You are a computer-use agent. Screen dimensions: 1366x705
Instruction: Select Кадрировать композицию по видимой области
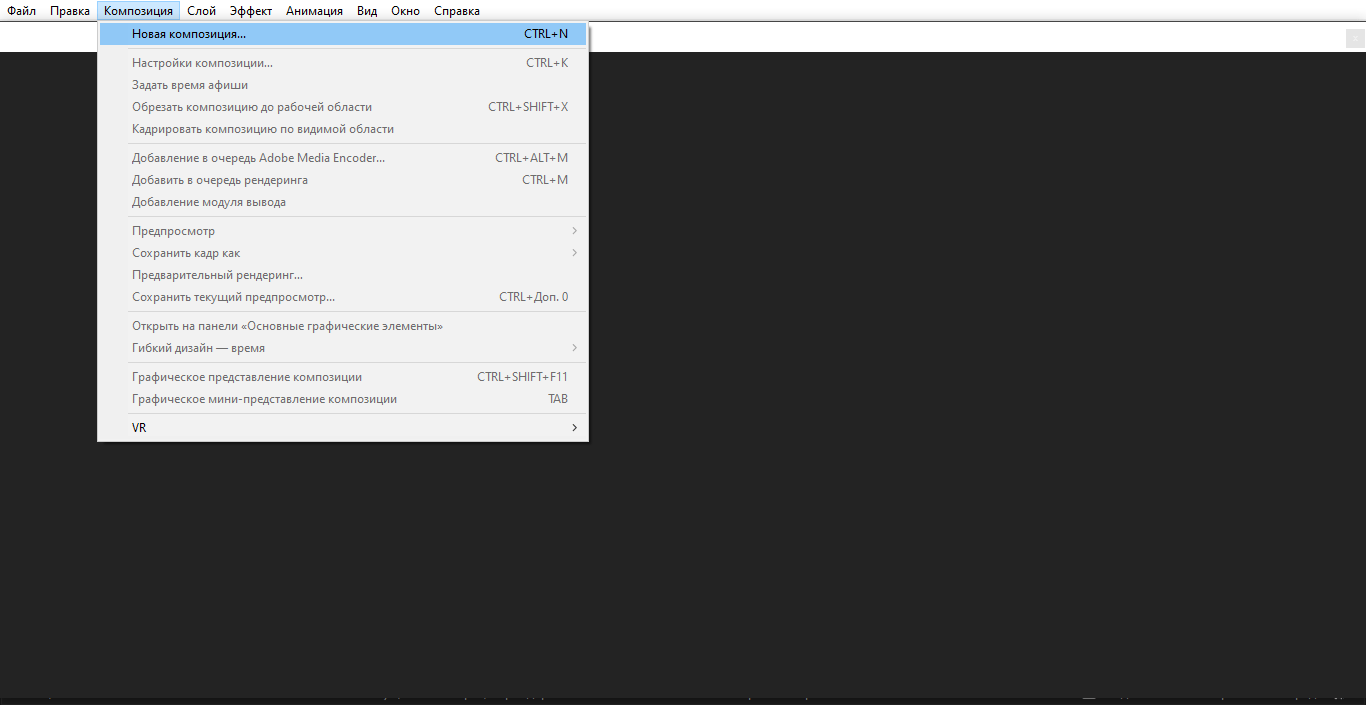(343, 129)
